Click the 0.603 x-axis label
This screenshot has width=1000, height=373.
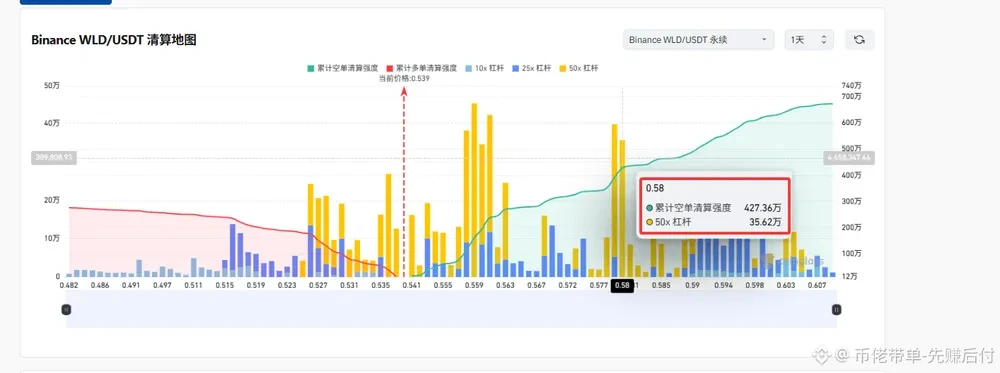(786, 286)
